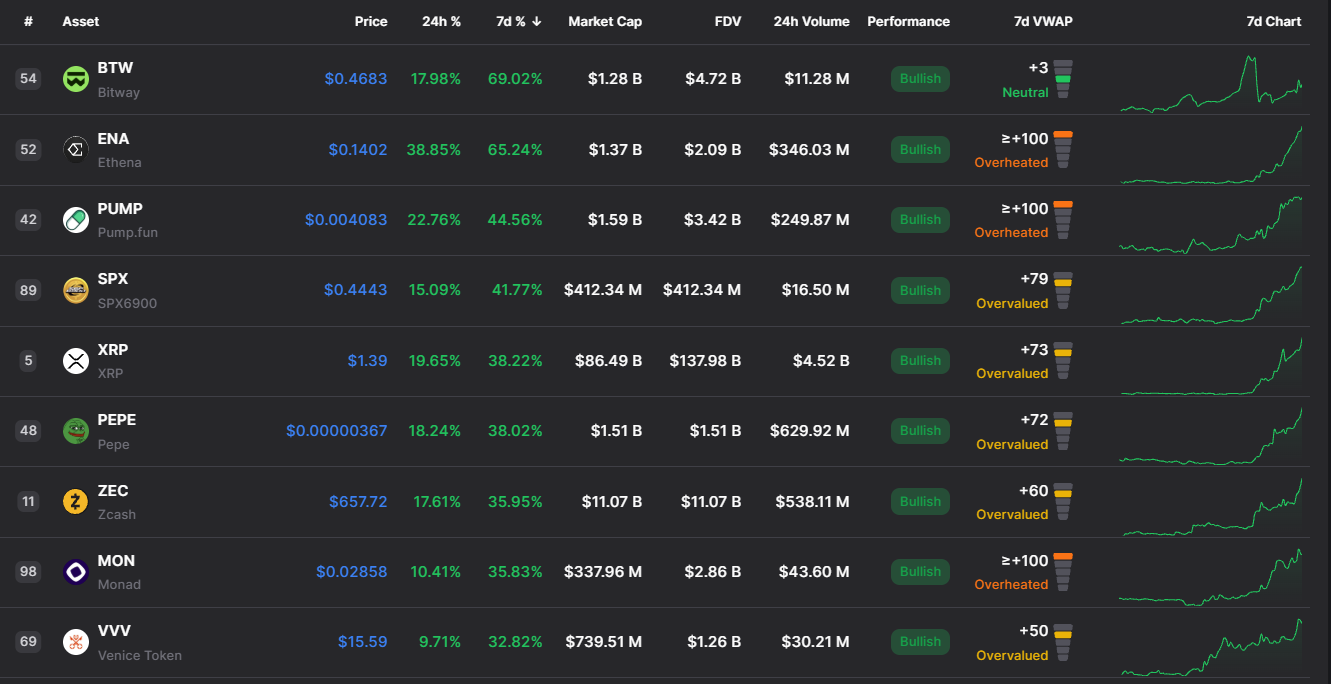Open the ZEC asset name link
1331x684 pixels.
[113, 491]
